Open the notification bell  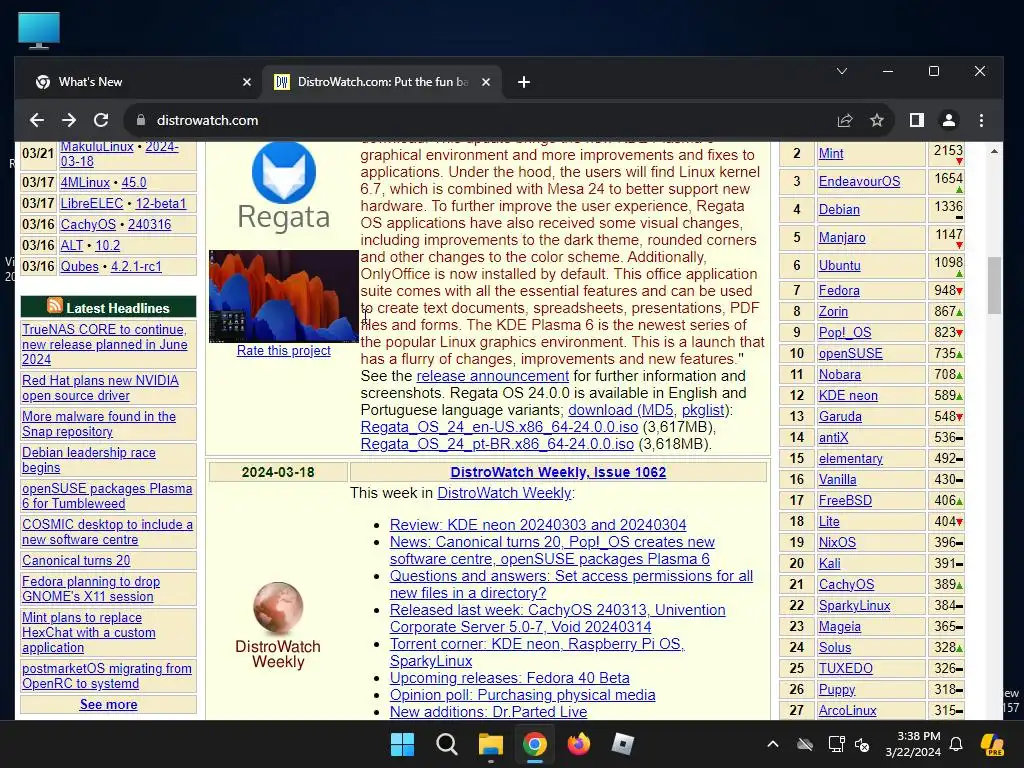point(956,744)
